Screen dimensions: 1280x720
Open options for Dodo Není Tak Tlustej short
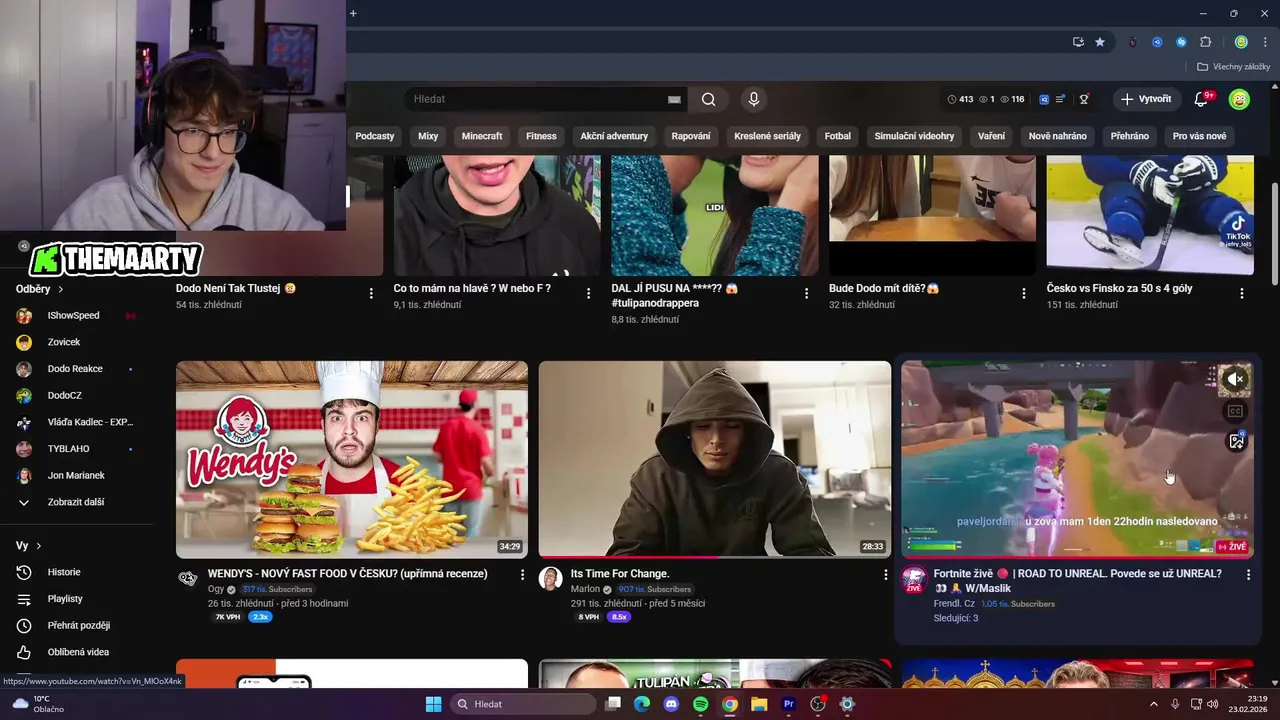coord(371,293)
